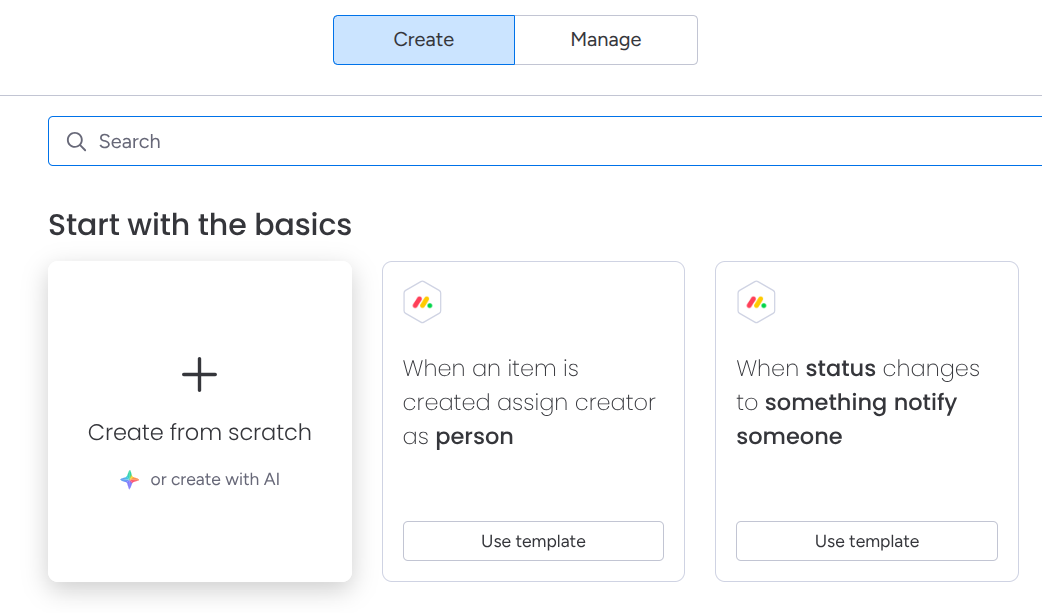Click the AI sparkle icon

coord(130,479)
